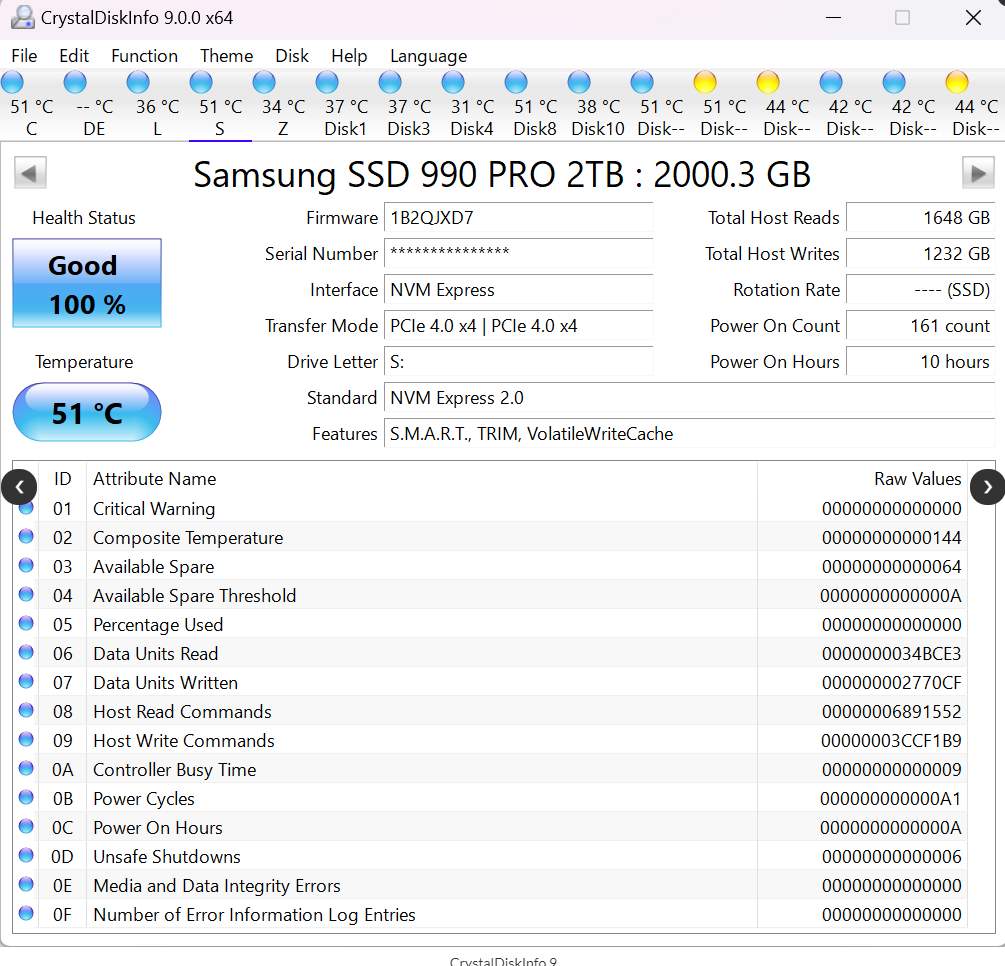Select the Controller Busy Time row

tap(490, 769)
